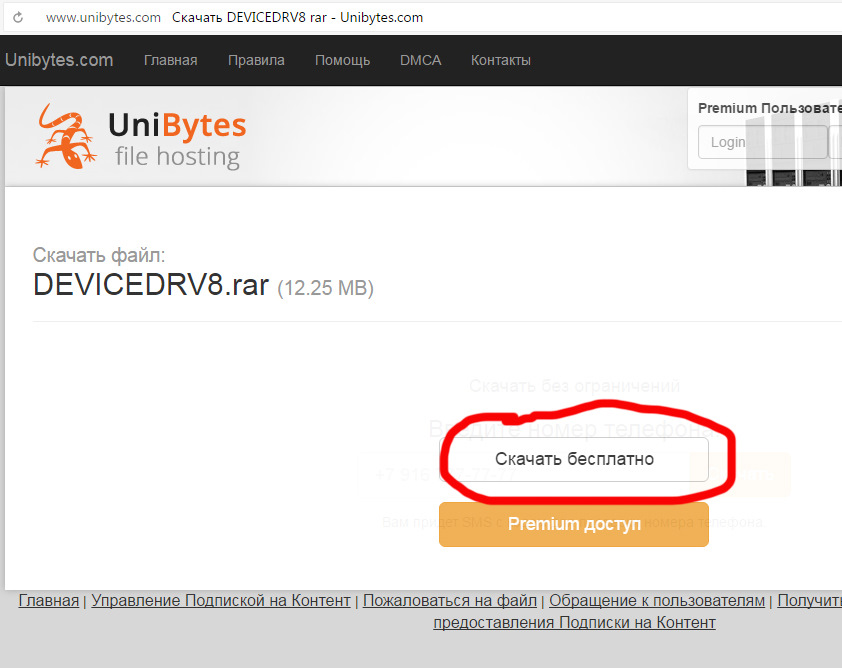Open Управление Подпиской на Контент link

click(x=221, y=600)
